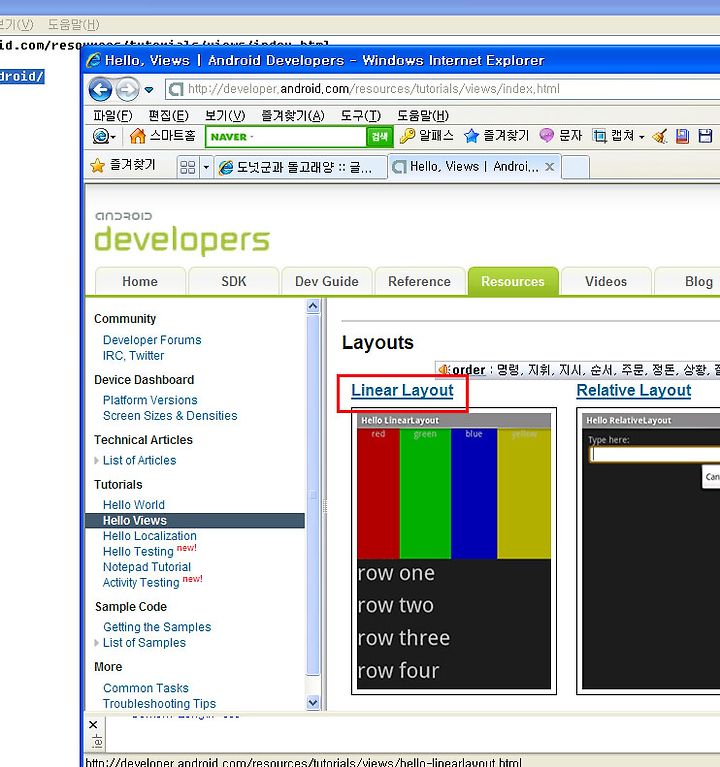The width and height of the screenshot is (720, 767).
Task: Open the Activity Testing link
Action: 141,583
